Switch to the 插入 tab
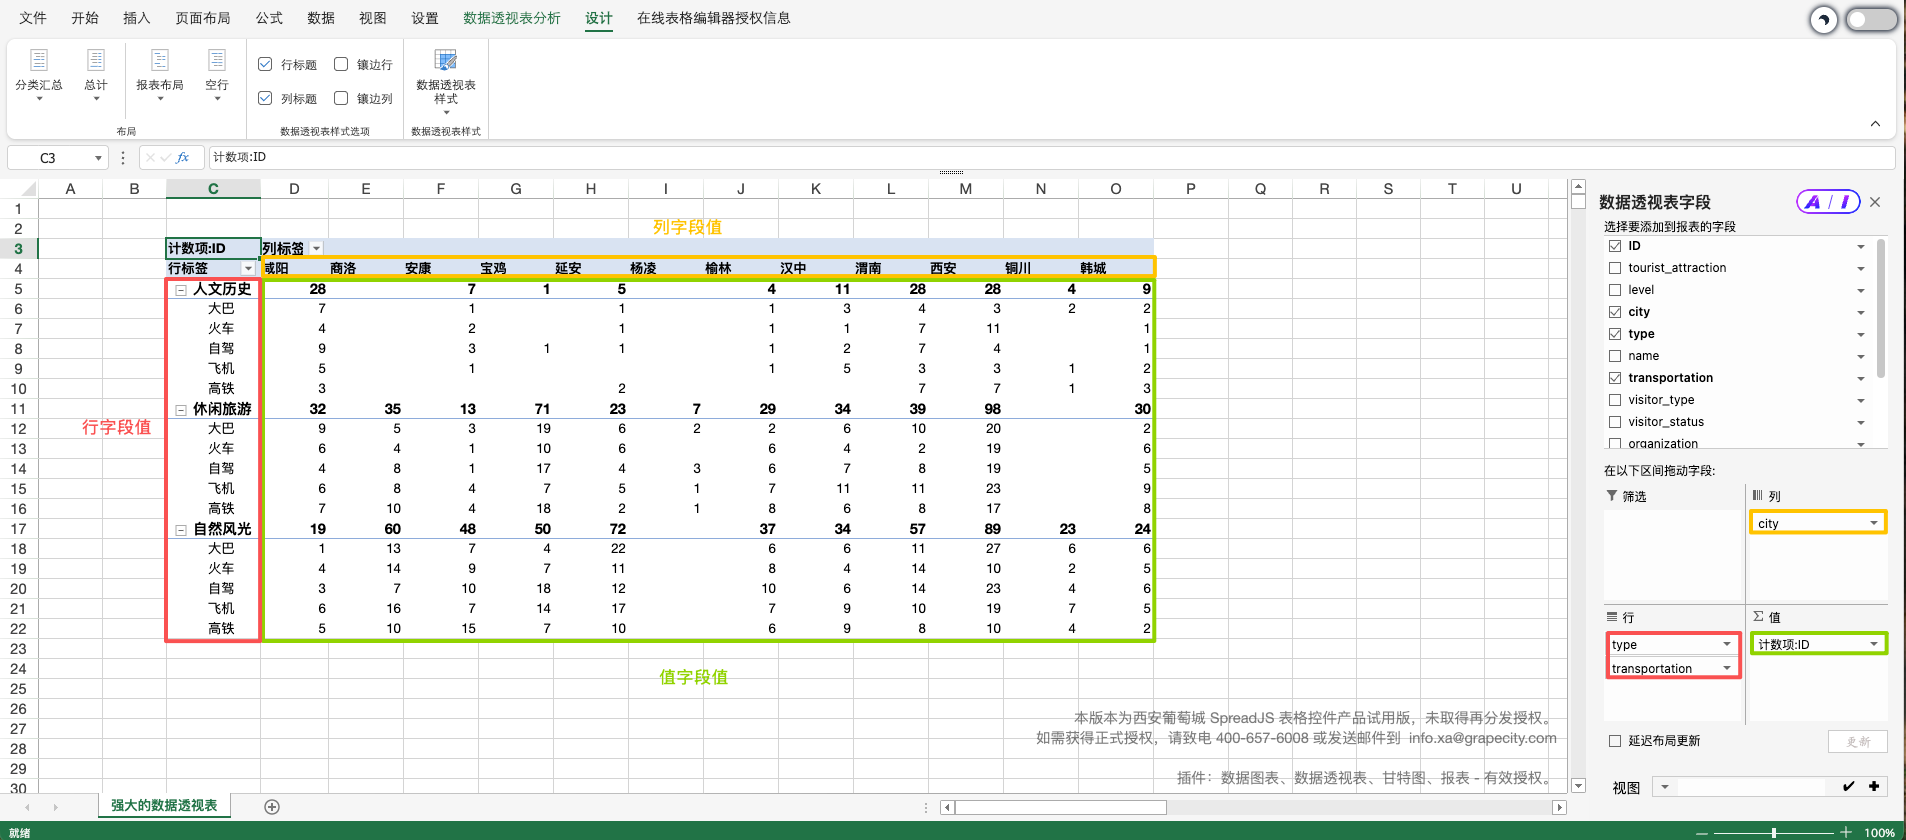Screen dimensions: 1906x840 pos(137,18)
